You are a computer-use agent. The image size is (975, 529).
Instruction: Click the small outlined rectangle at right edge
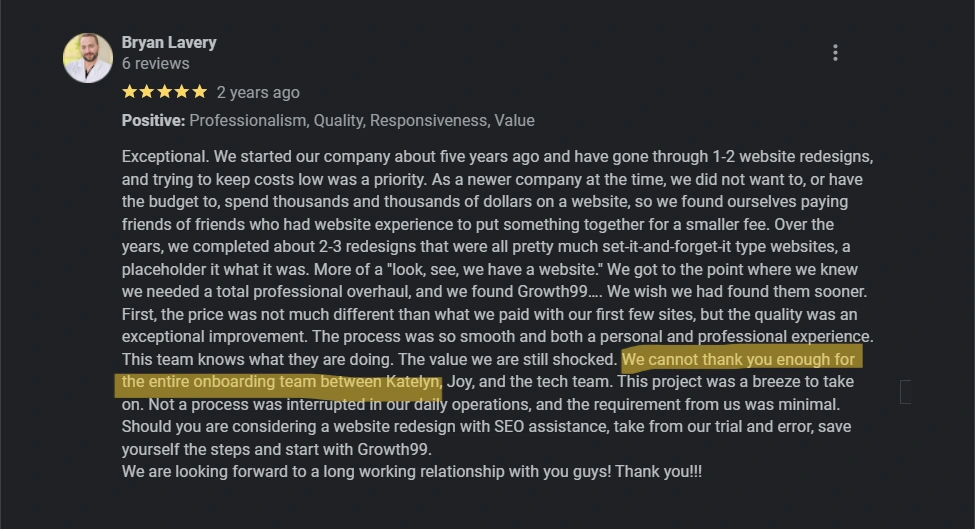pos(905,392)
